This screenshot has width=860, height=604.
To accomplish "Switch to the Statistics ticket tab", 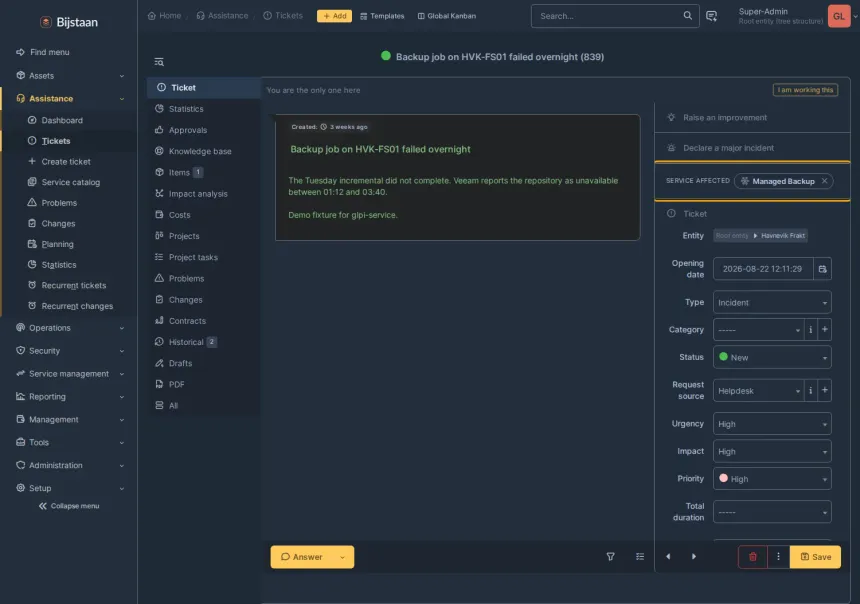I will tap(203, 109).
